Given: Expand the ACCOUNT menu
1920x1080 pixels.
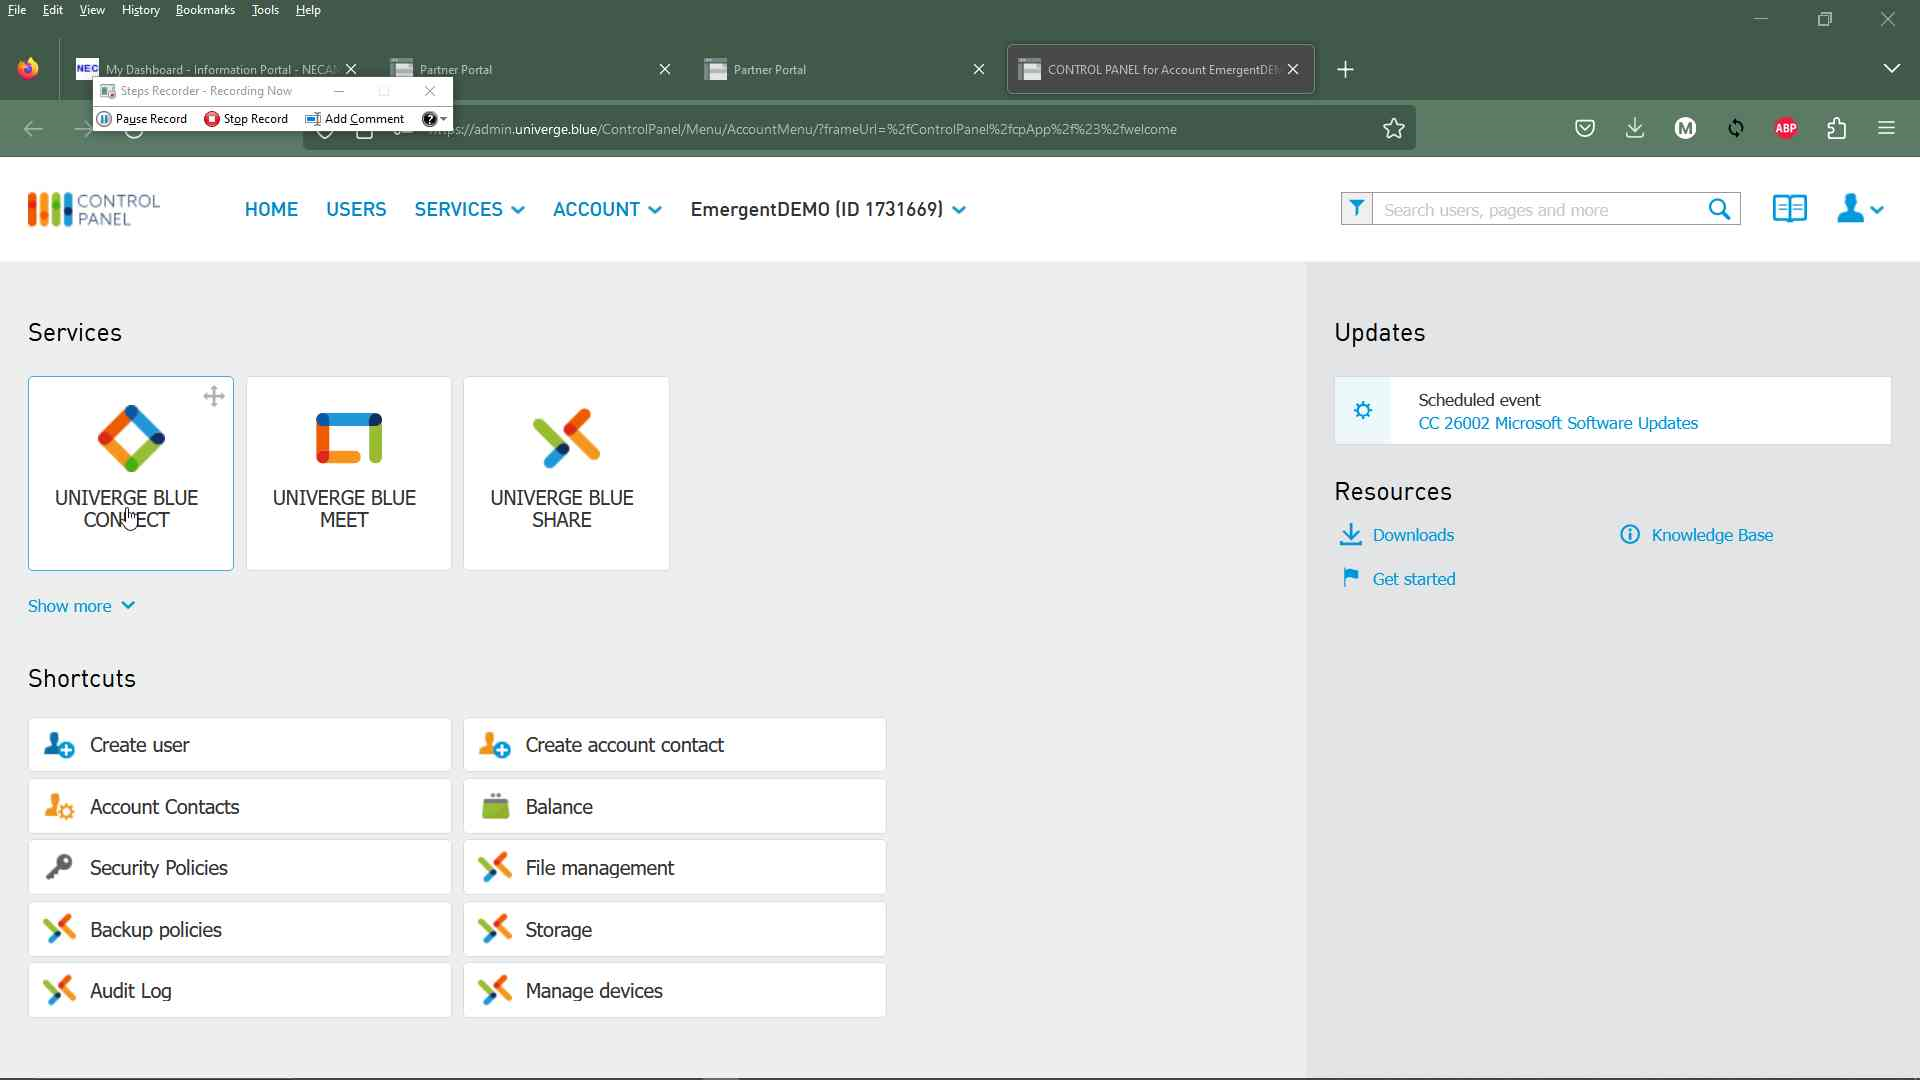Looking at the screenshot, I should click(607, 209).
